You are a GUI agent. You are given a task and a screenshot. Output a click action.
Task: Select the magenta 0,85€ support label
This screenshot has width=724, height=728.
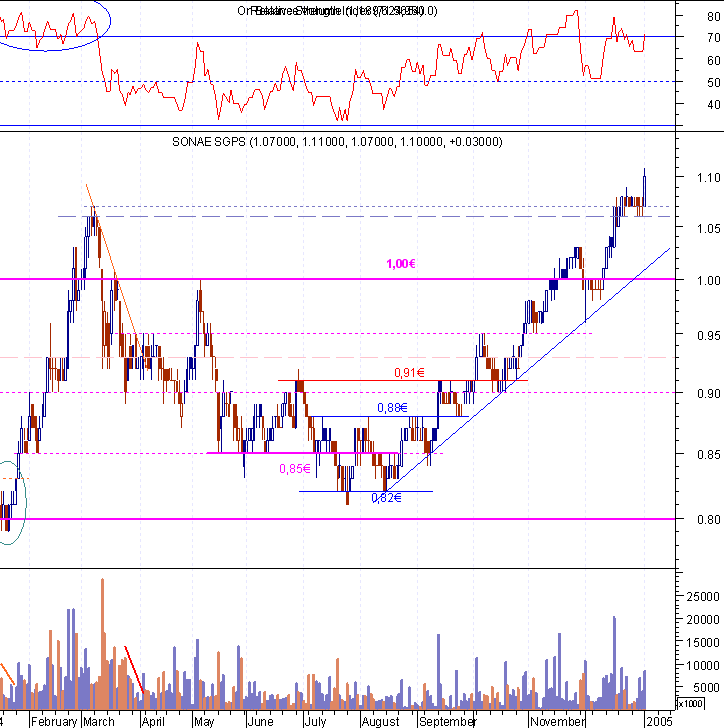[x=295, y=469]
